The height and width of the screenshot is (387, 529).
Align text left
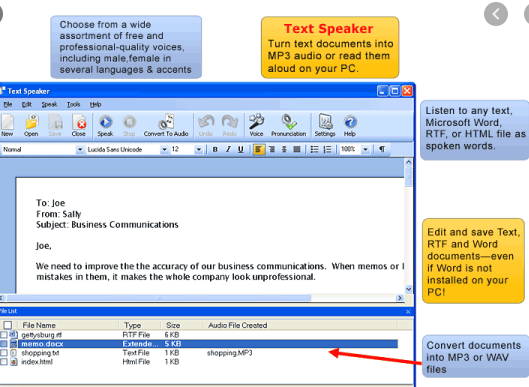(258, 149)
